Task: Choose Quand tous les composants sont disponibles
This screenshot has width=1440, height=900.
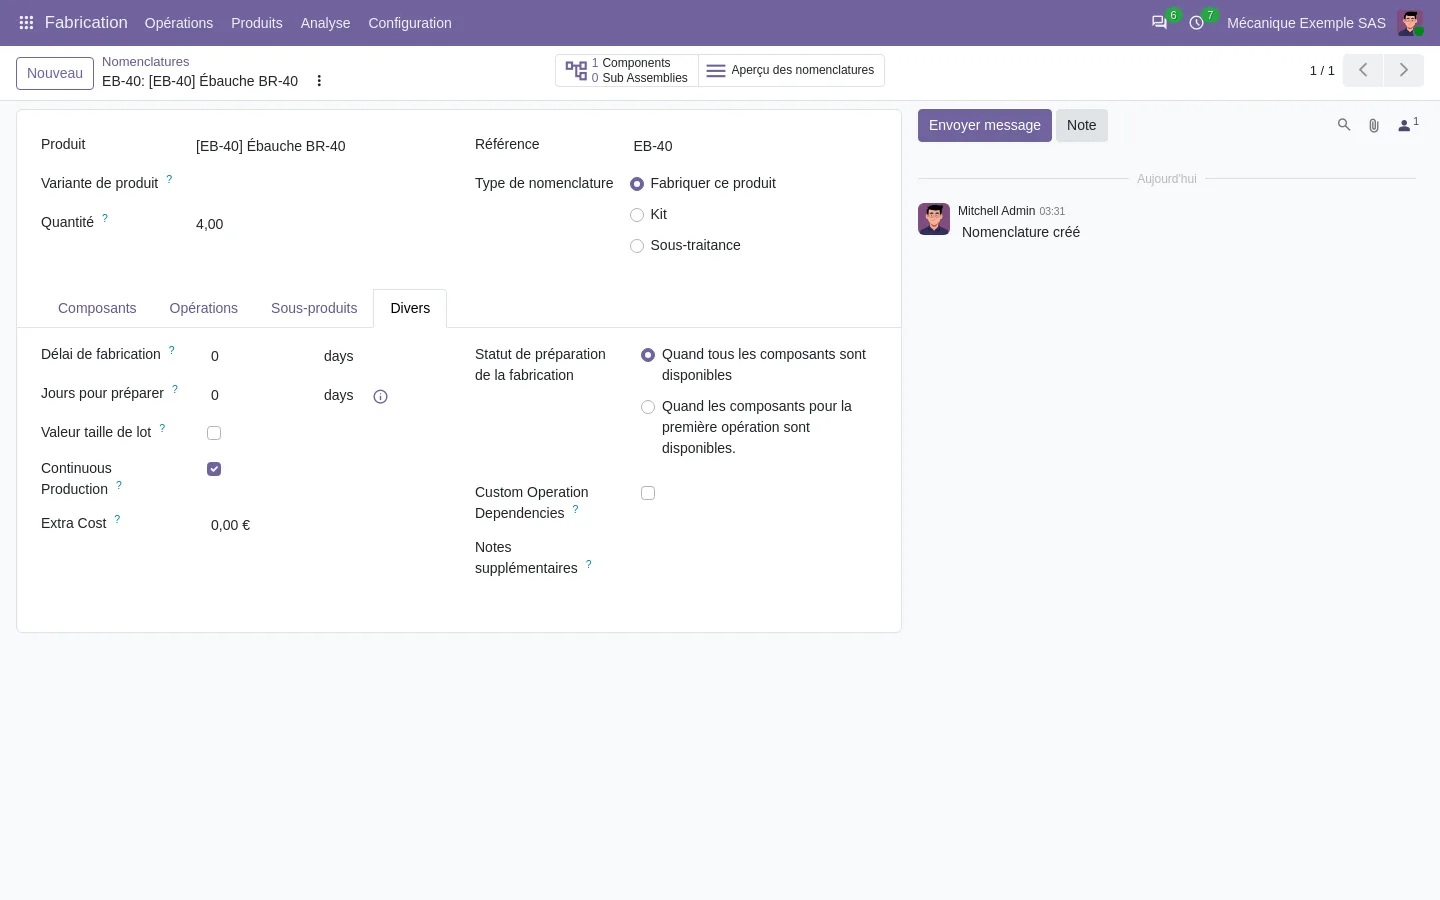Action: [x=648, y=355]
